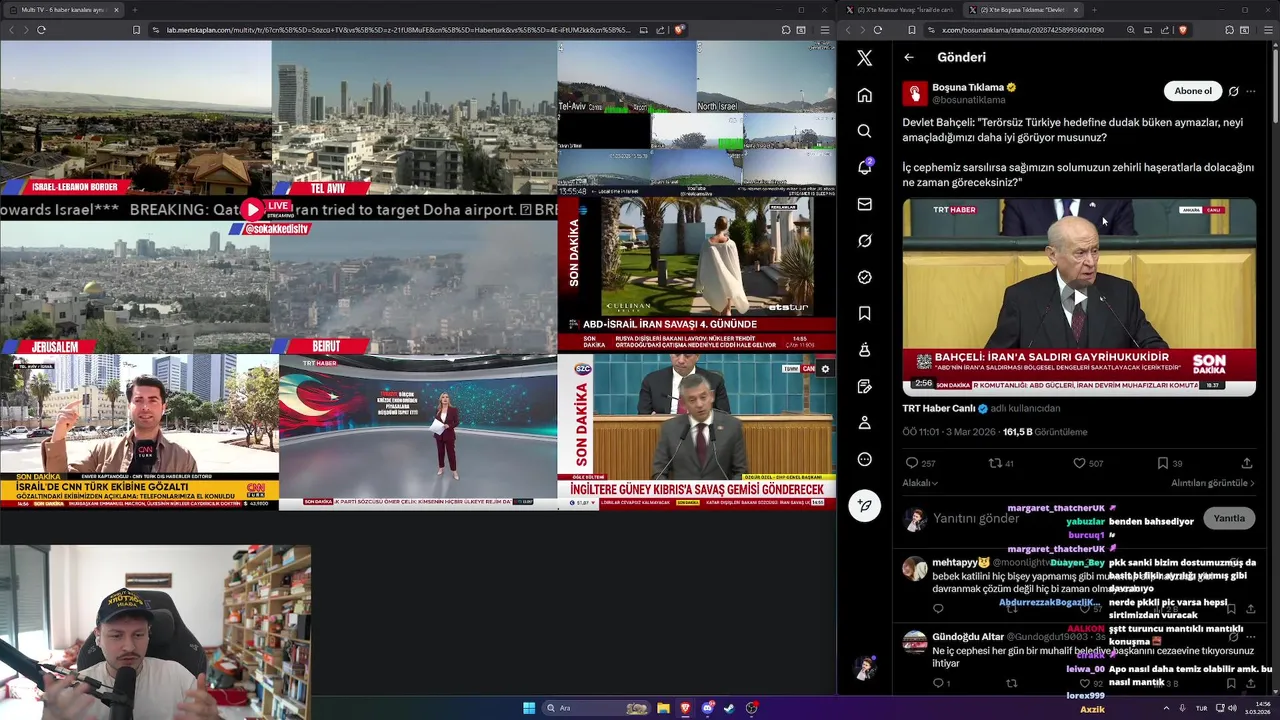Reload the Multi TV page in the left window
1280x720 pixels.
(41, 30)
